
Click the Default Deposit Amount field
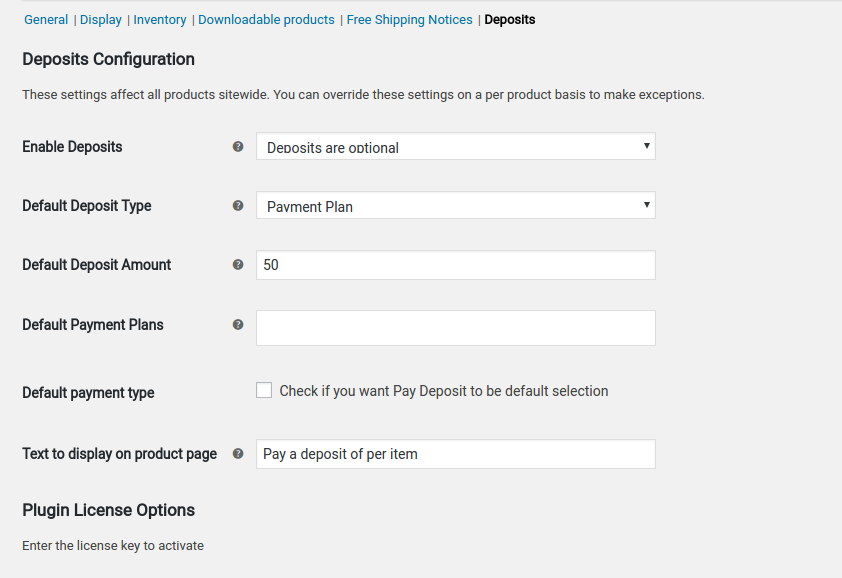click(455, 265)
